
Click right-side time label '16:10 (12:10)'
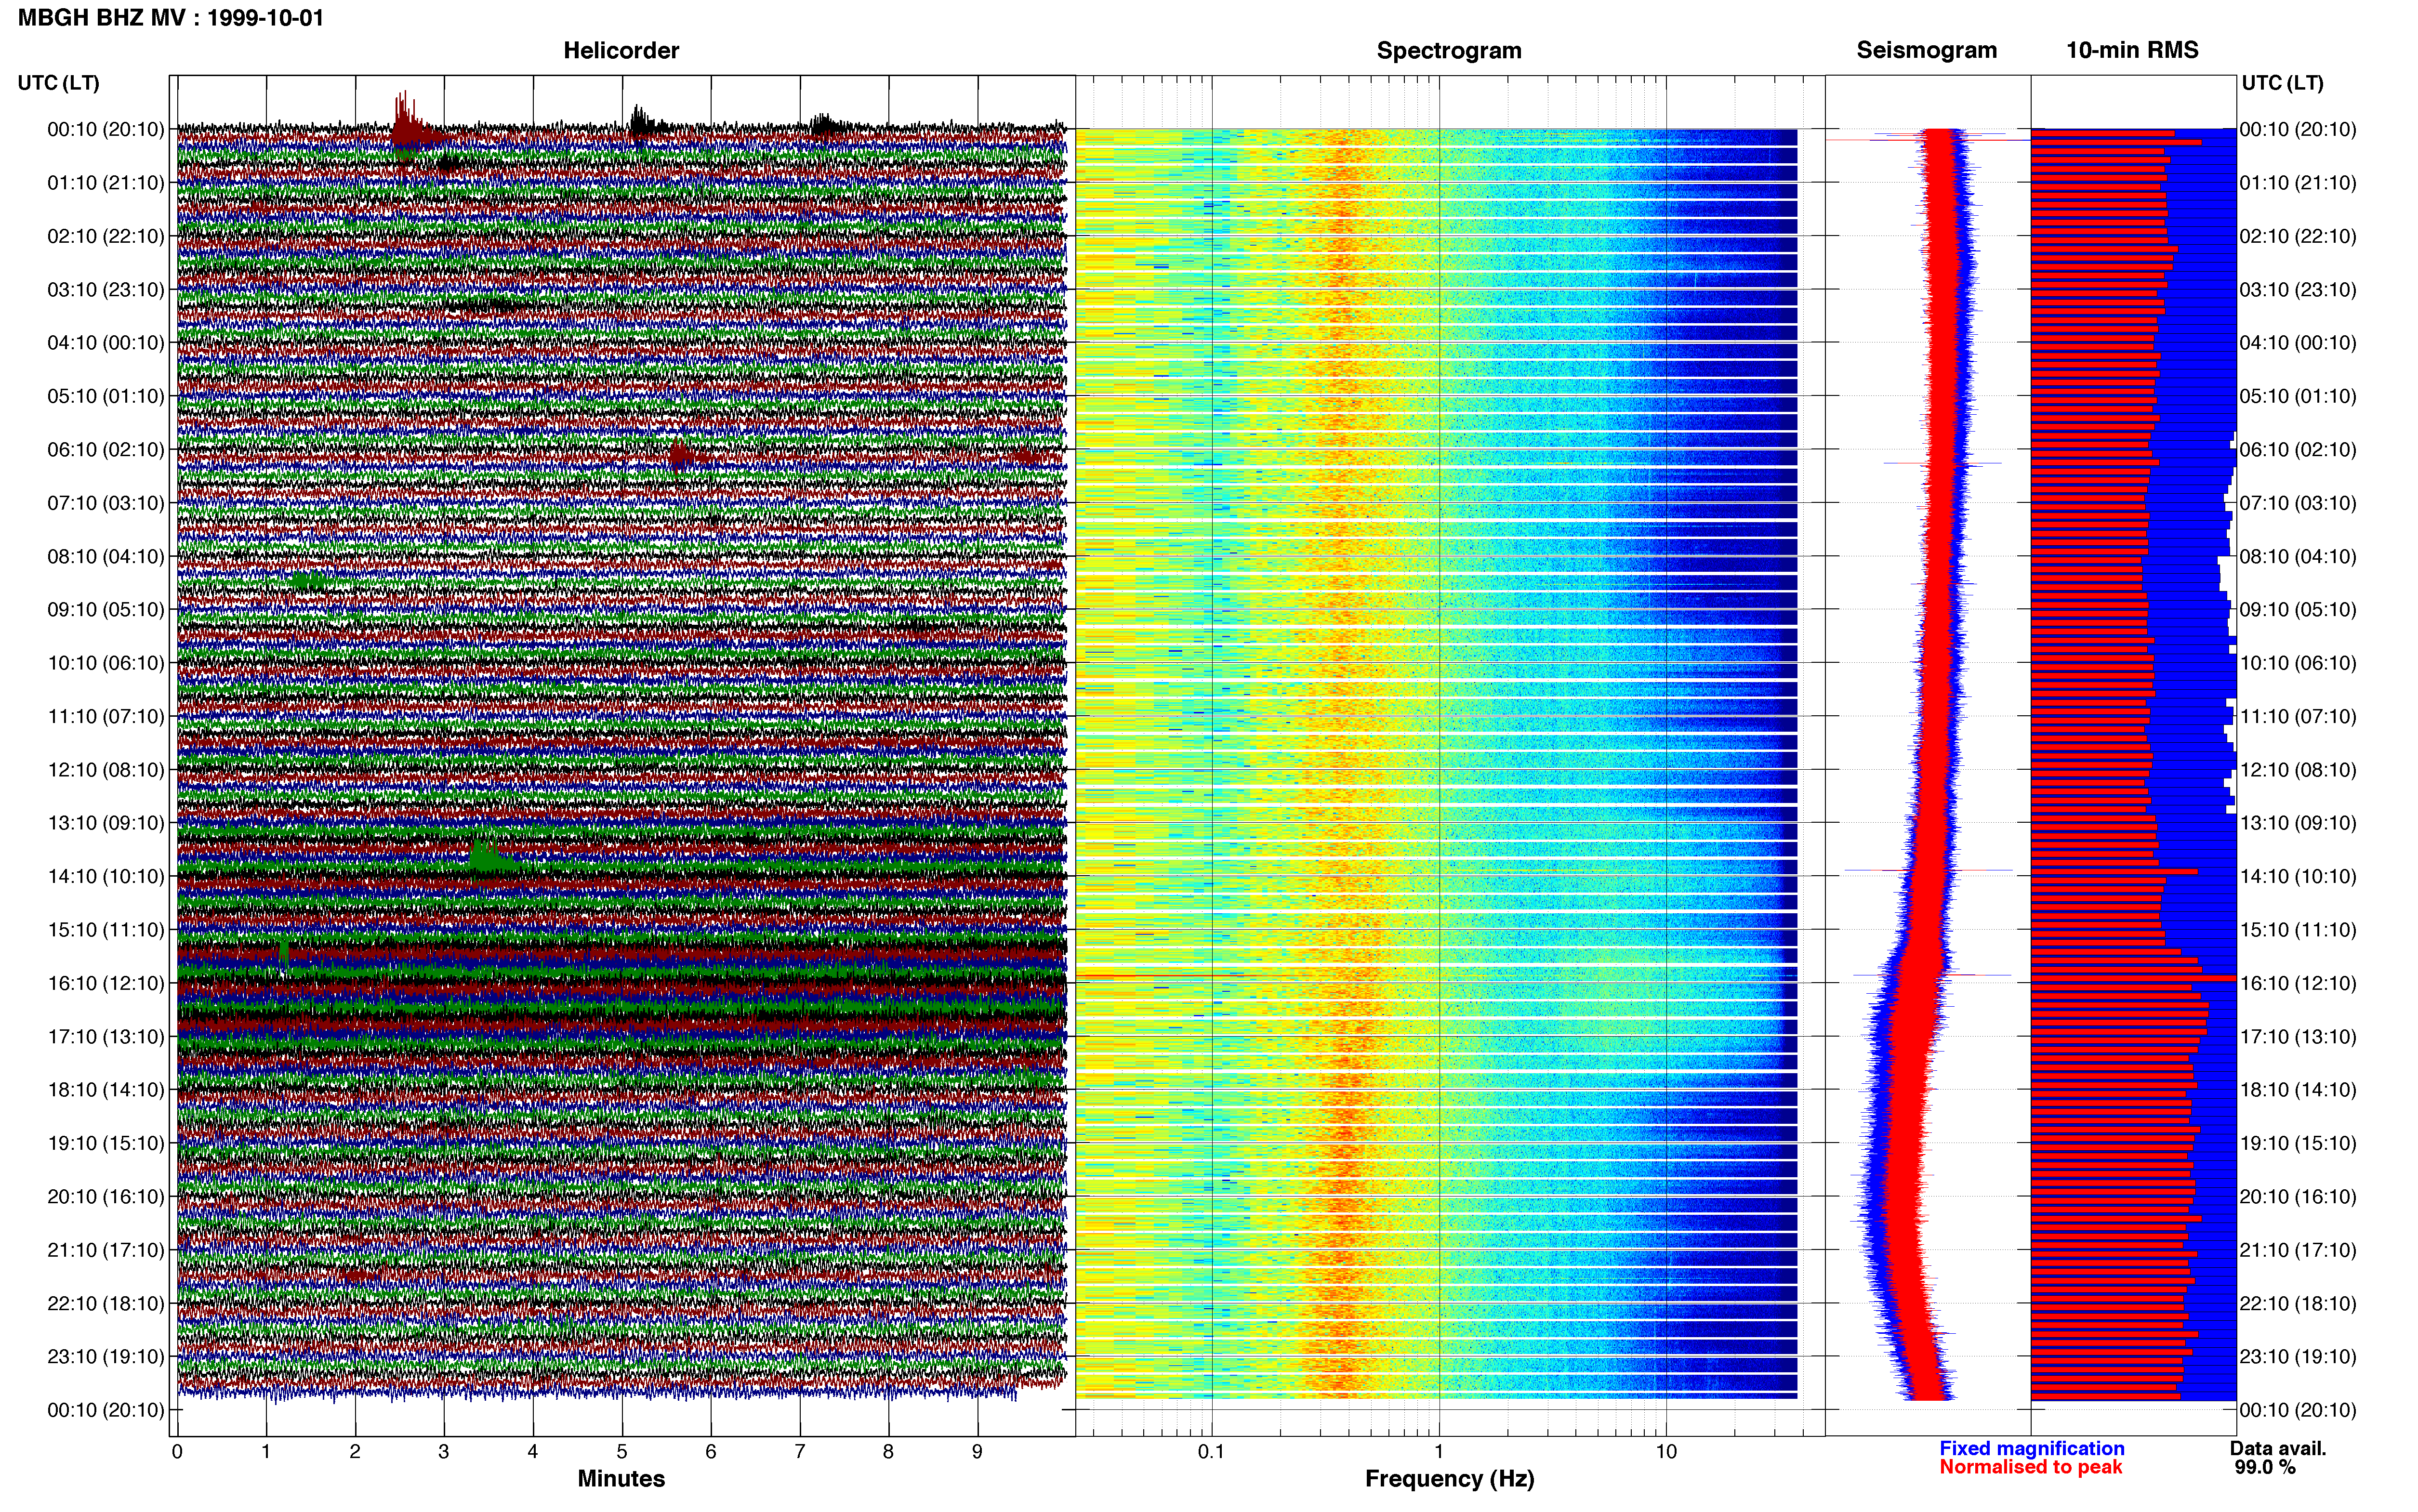point(2298,982)
